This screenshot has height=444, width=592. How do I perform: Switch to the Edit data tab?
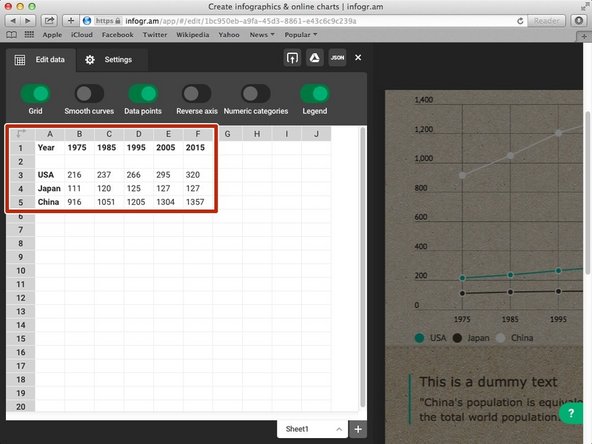click(41, 60)
